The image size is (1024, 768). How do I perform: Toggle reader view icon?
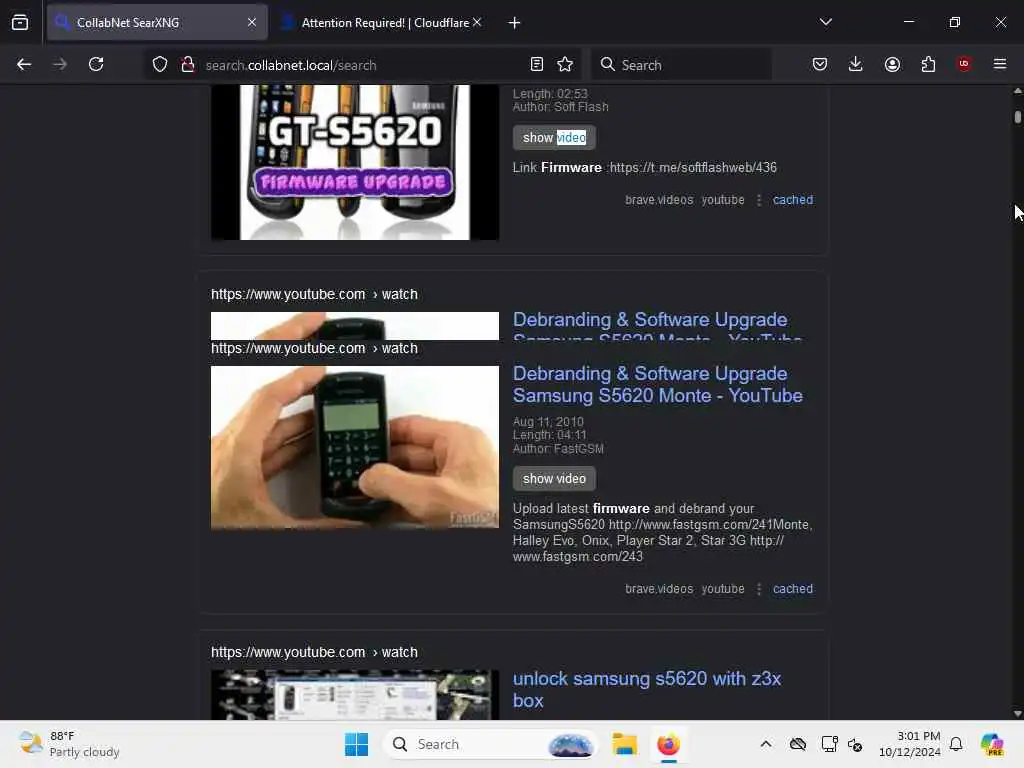click(x=537, y=65)
